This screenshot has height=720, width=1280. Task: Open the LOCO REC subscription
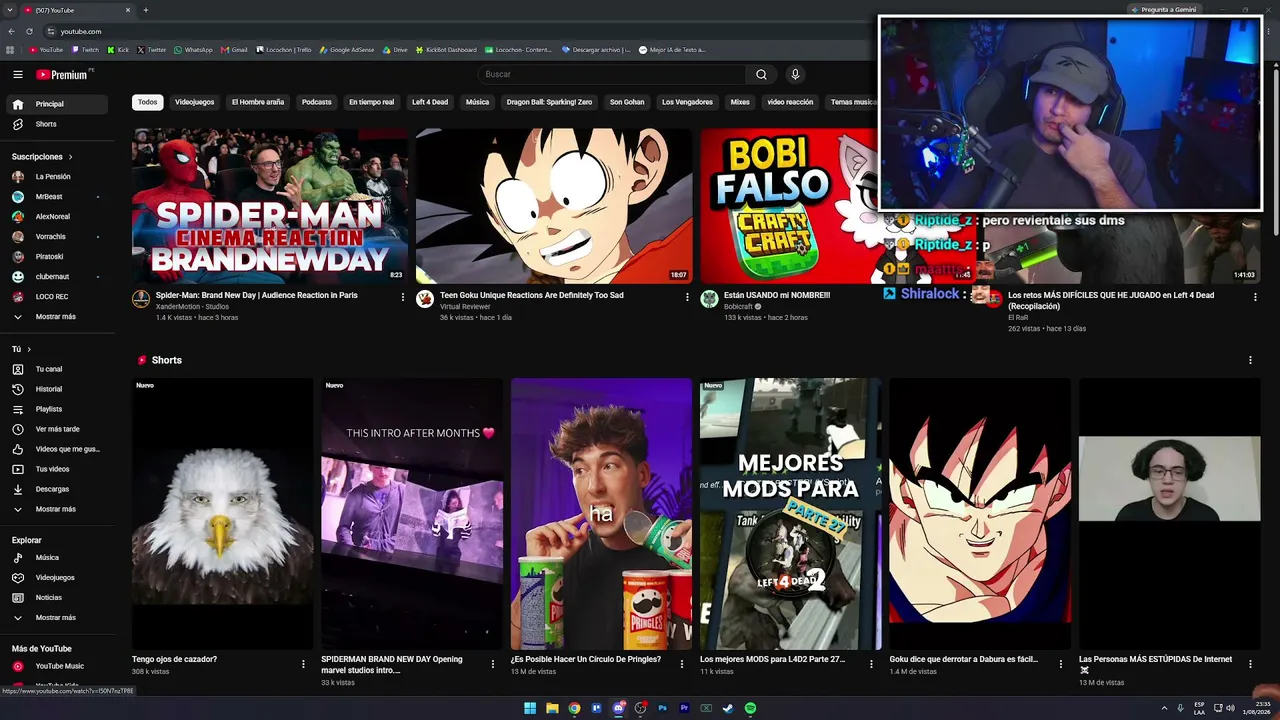(x=57, y=297)
